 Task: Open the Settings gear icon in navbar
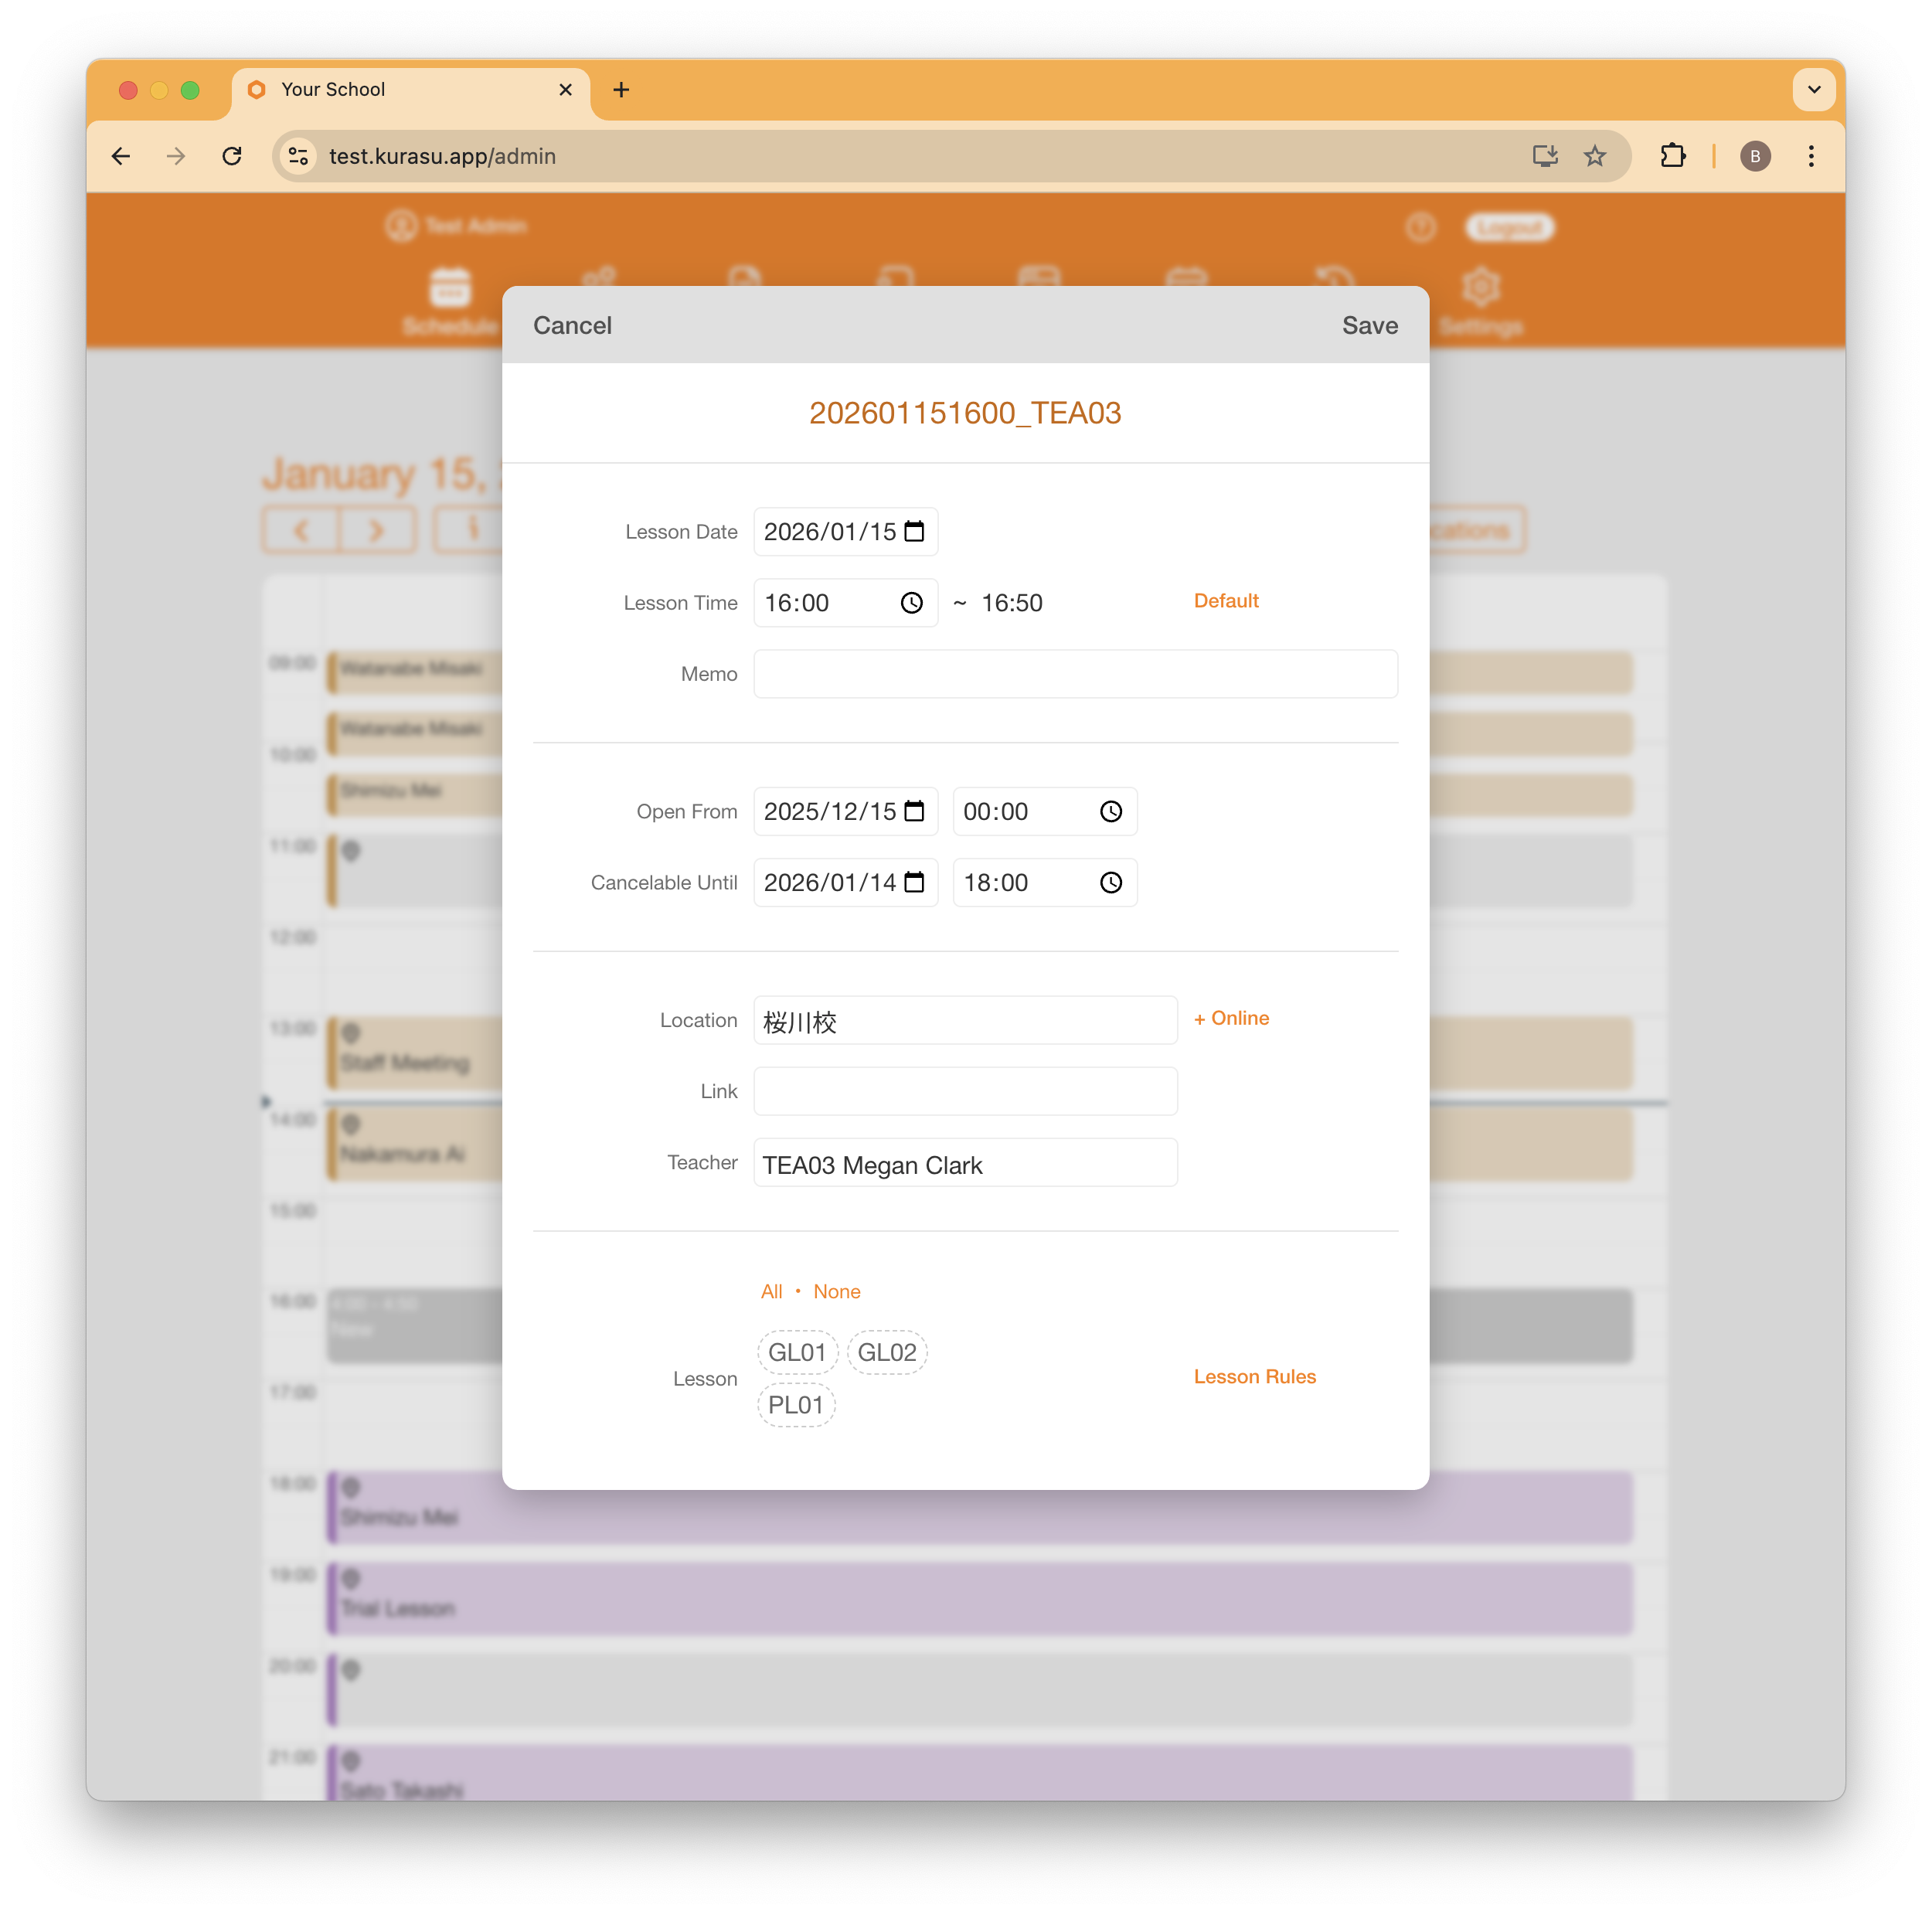click(x=1481, y=285)
